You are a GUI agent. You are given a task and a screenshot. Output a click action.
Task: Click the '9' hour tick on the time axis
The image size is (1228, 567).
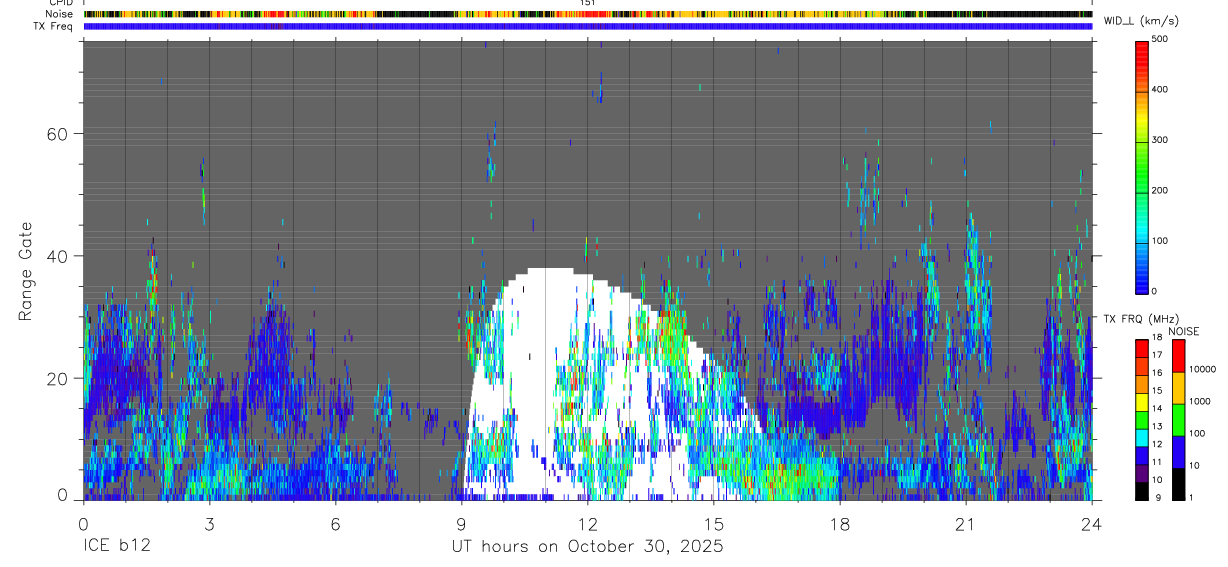[461, 523]
